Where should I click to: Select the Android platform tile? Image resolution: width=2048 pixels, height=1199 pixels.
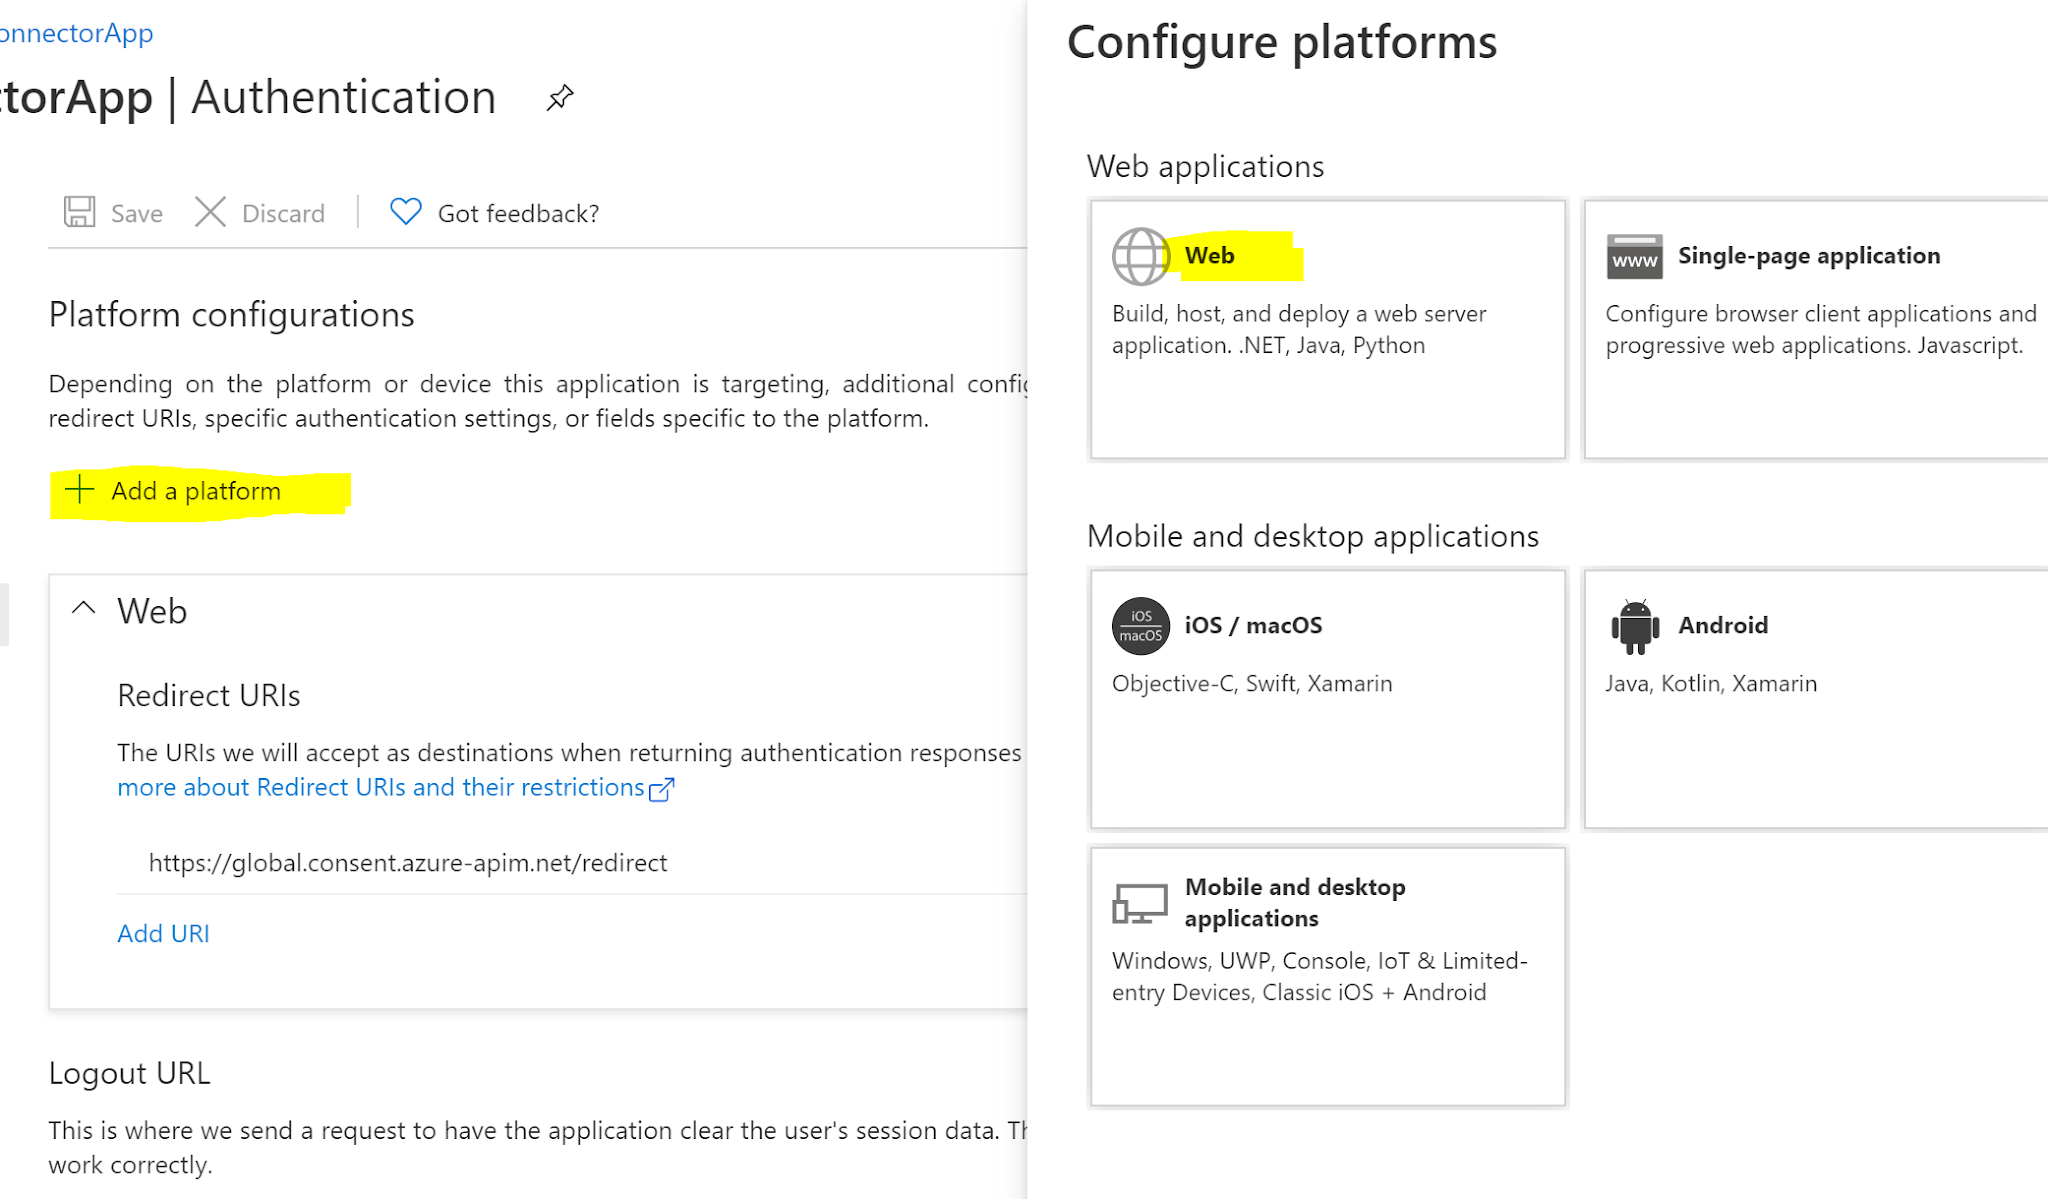point(1815,698)
